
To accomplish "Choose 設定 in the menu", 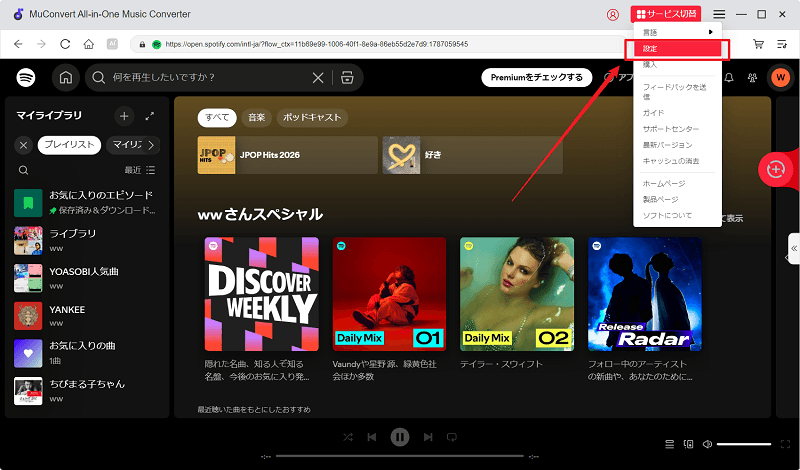I will (677, 48).
